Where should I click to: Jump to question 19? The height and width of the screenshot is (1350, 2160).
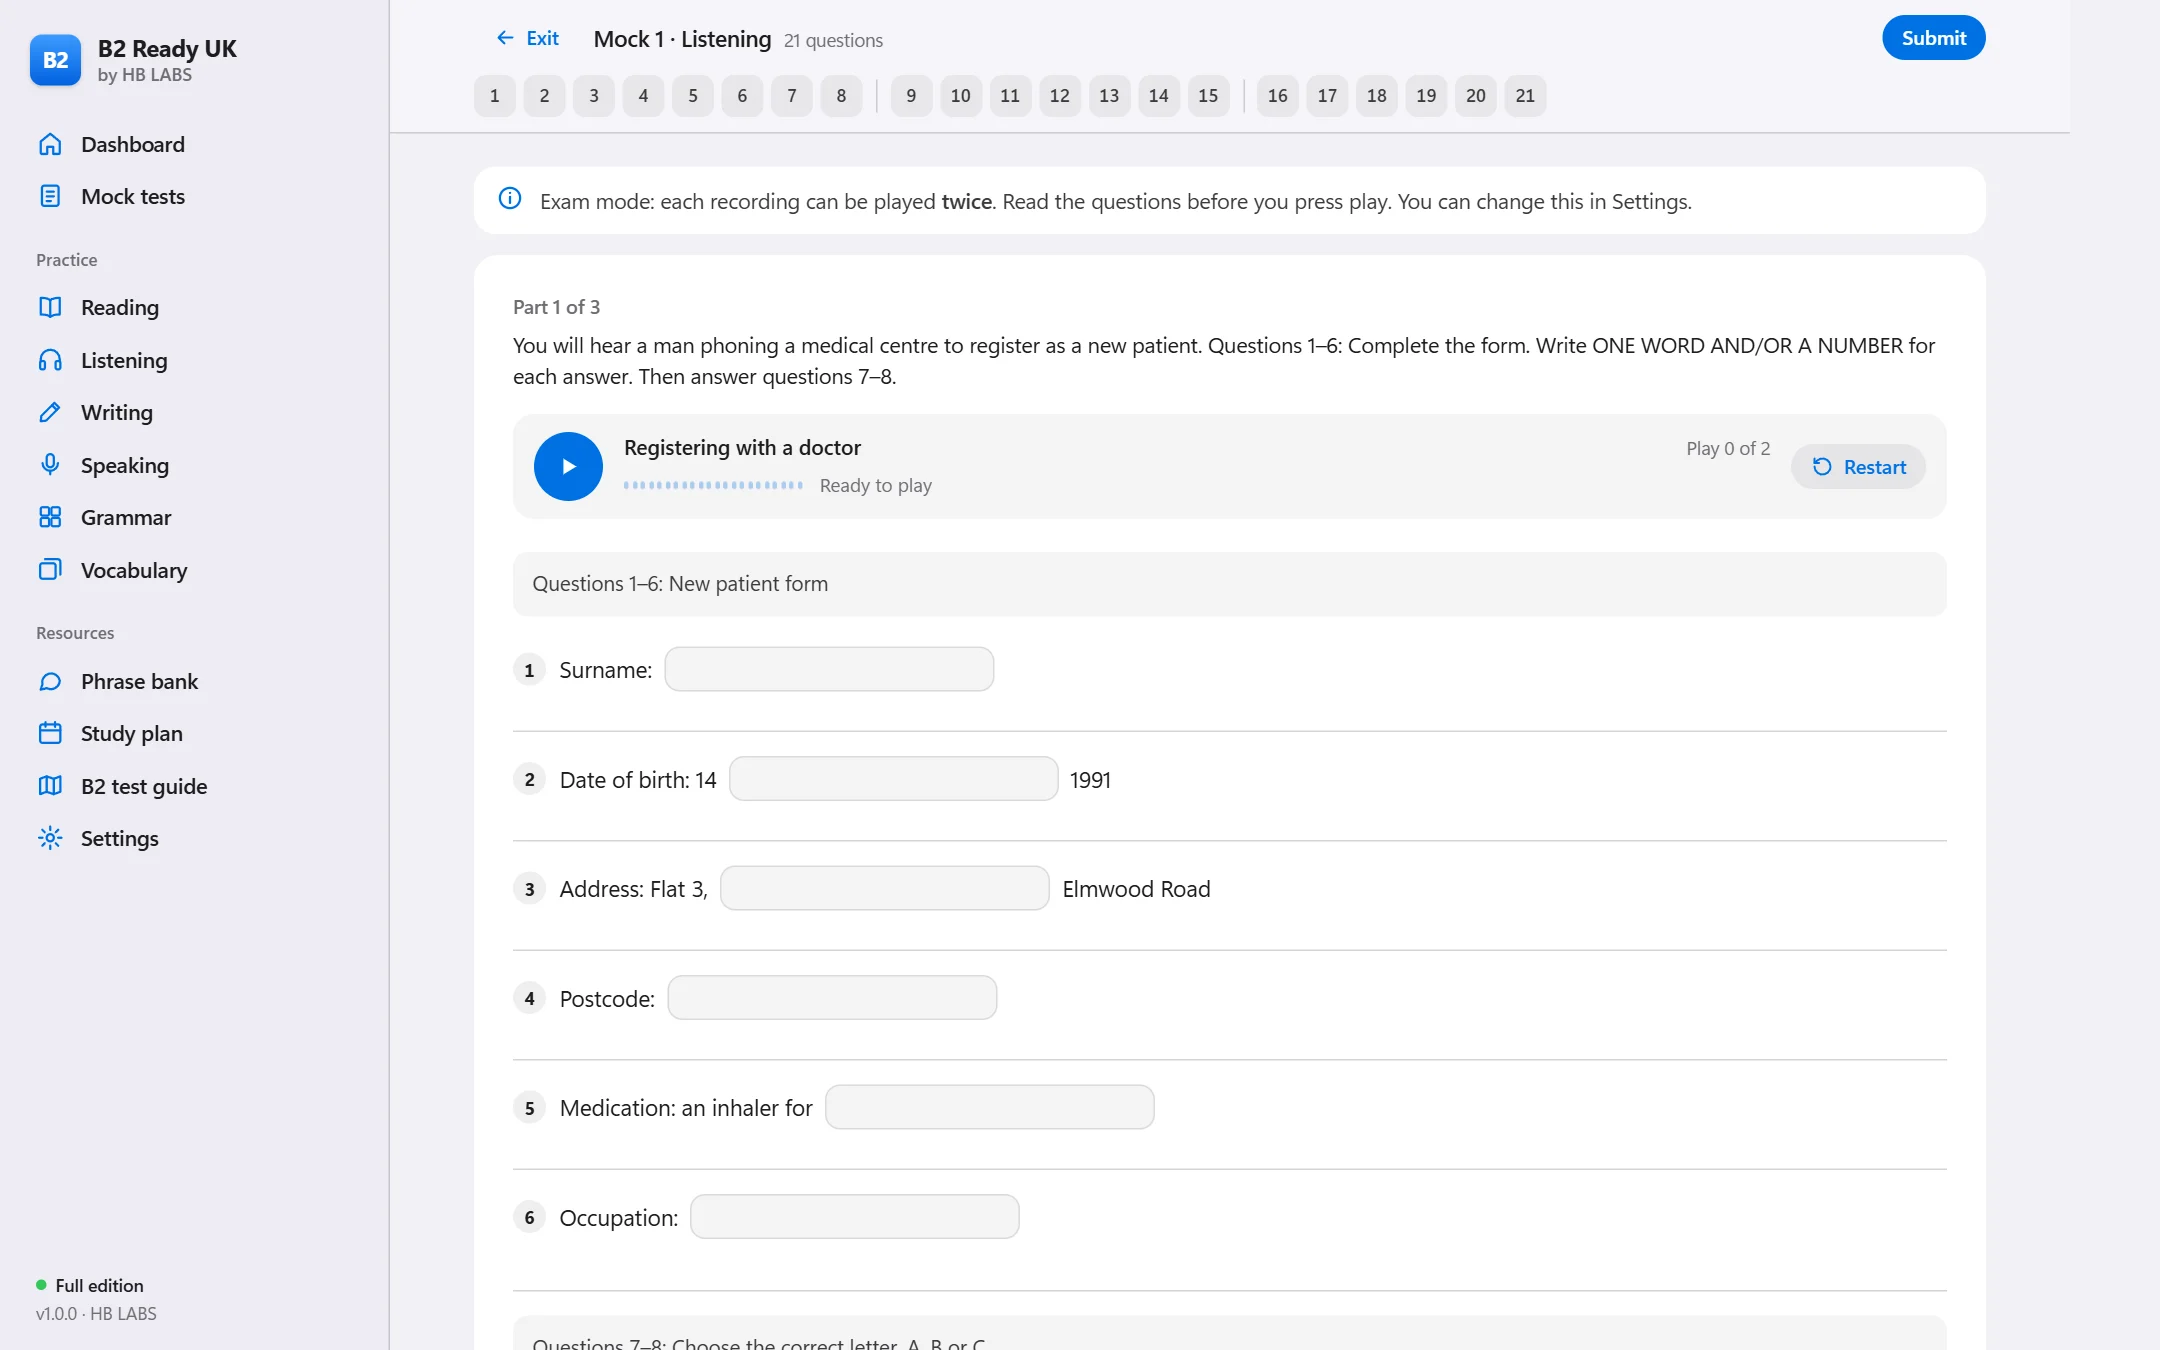(x=1426, y=96)
